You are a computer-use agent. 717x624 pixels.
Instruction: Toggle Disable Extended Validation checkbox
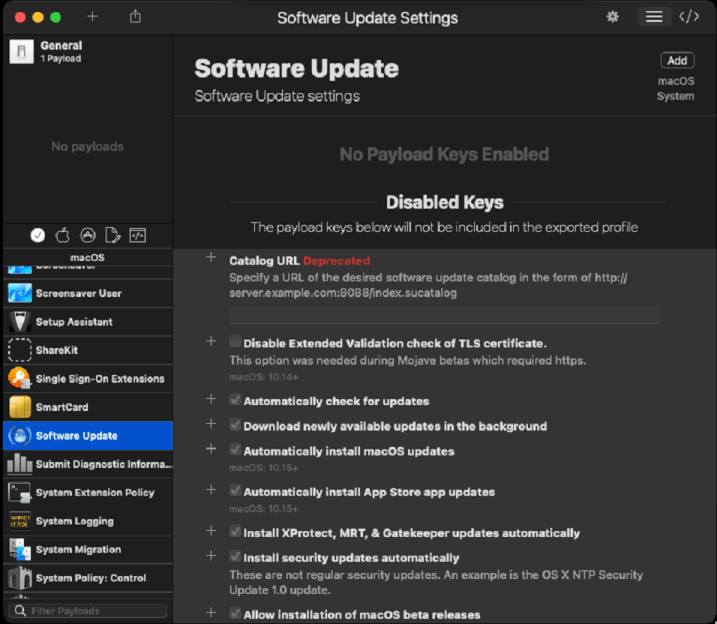235,341
